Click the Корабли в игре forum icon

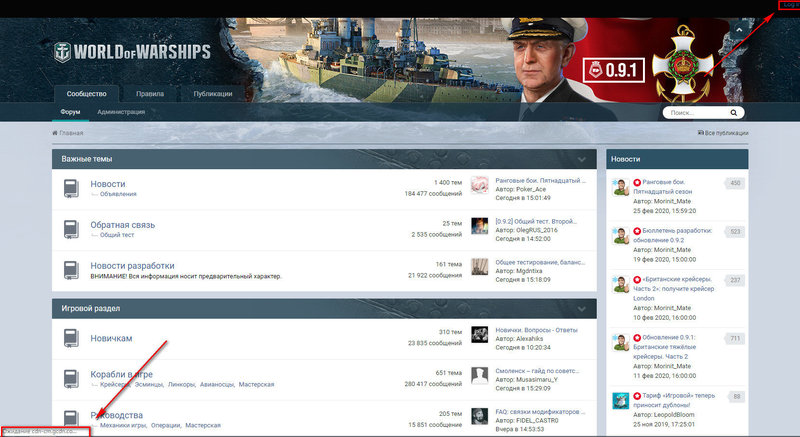(71, 379)
